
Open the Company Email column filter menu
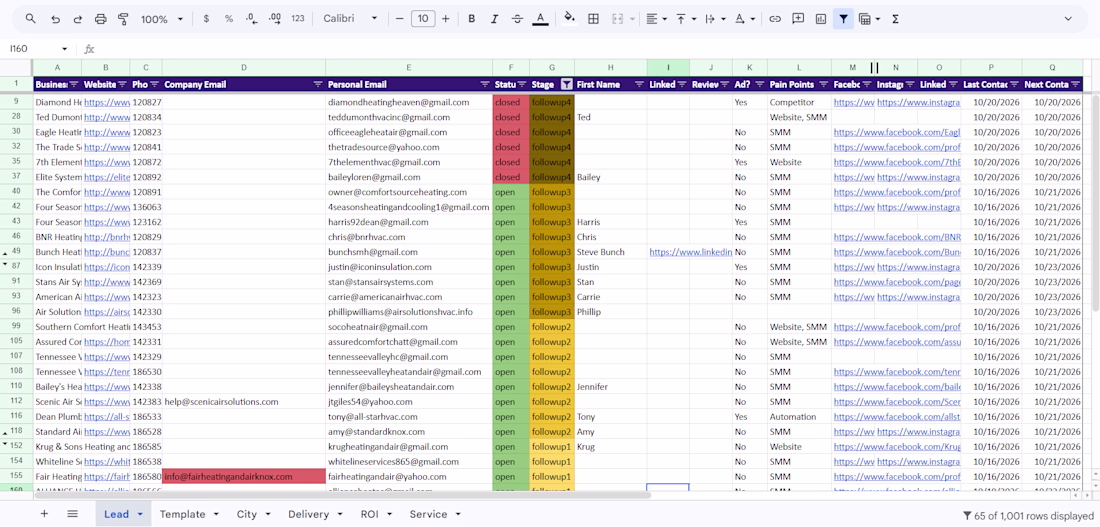click(318, 84)
